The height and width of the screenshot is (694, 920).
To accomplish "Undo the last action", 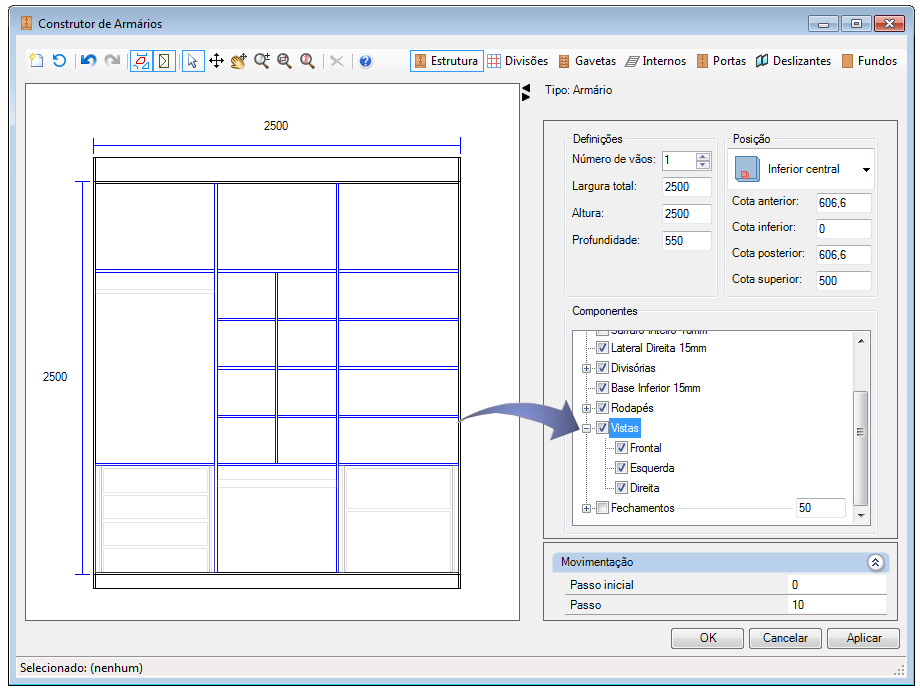I will (x=89, y=60).
